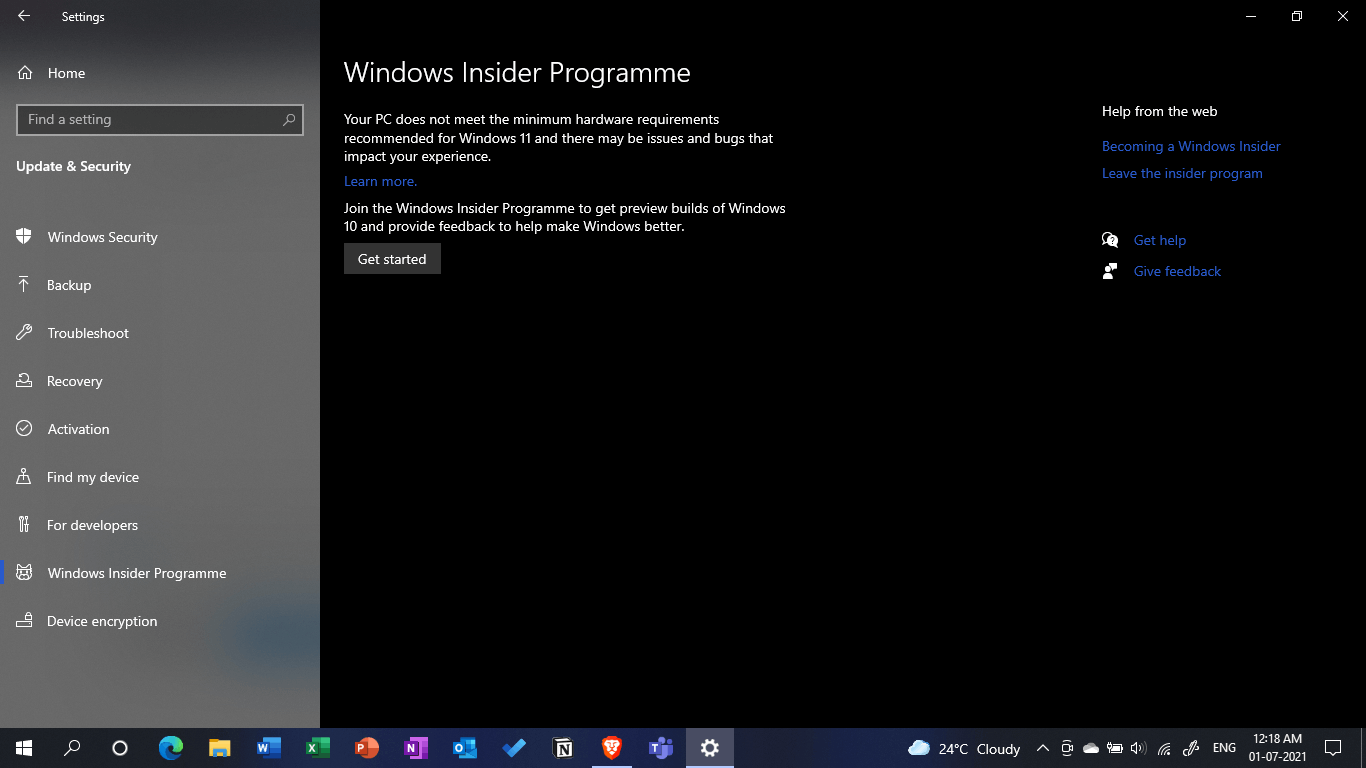Open Becoming a Windows Insider link
The width and height of the screenshot is (1366, 768).
coord(1191,146)
